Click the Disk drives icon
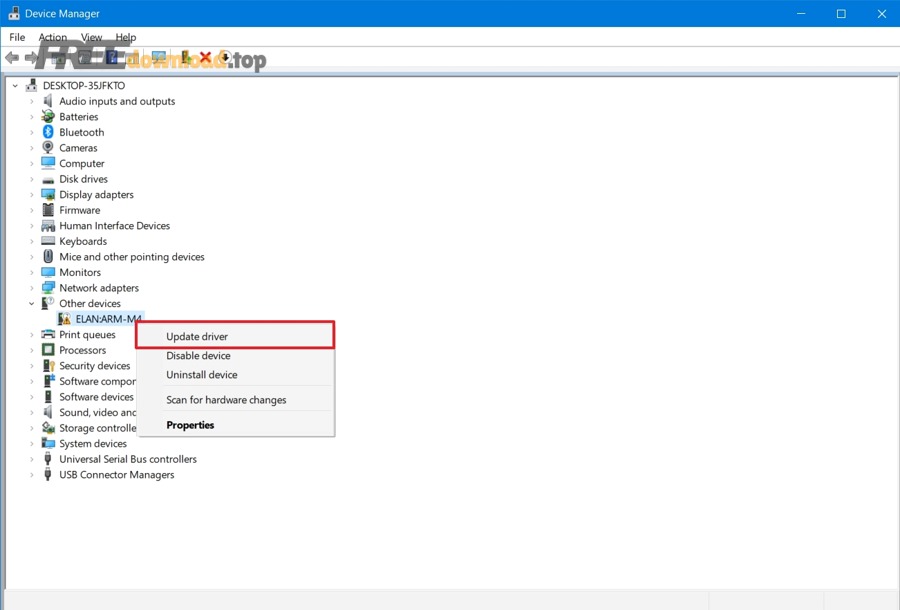 48,180
